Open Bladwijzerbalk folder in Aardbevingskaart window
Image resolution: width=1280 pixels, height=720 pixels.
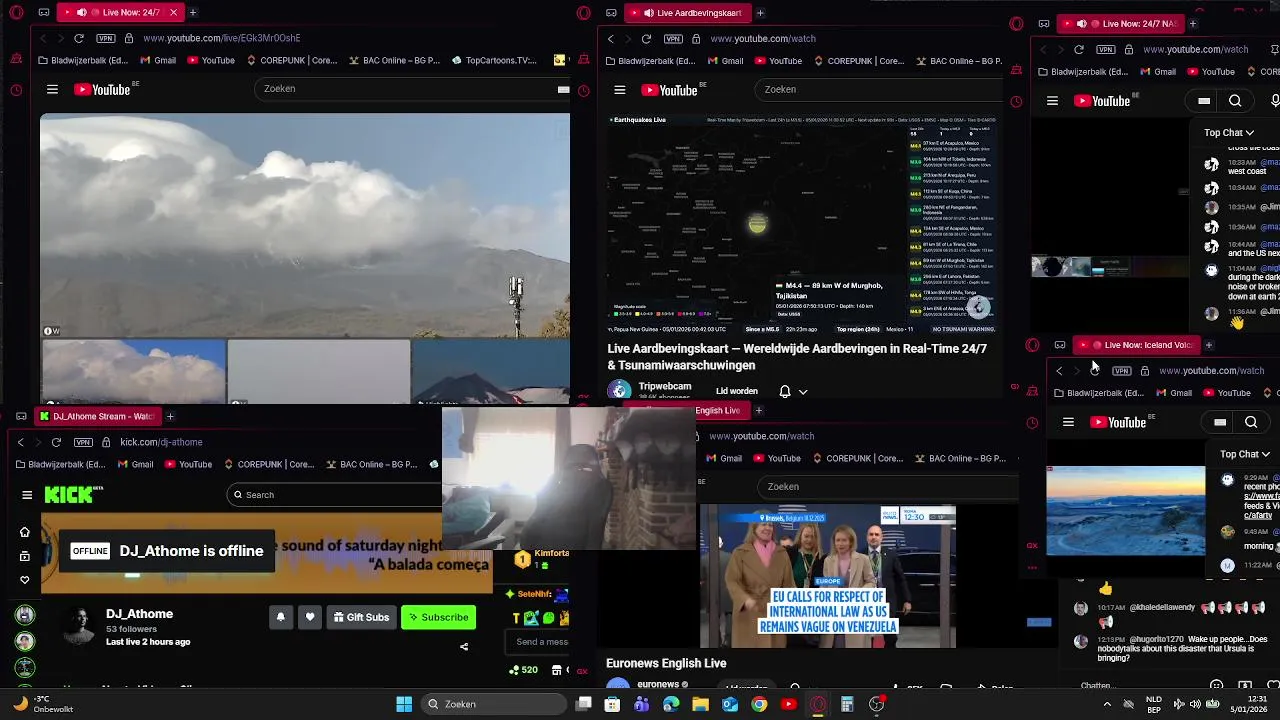650,61
